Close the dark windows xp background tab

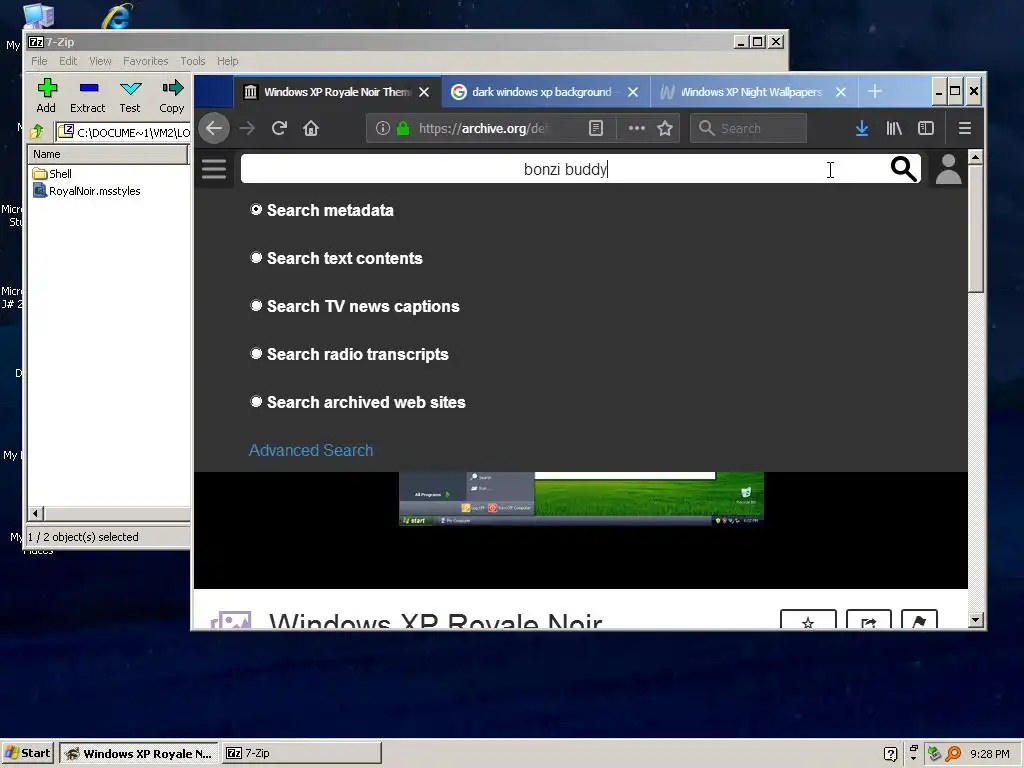point(633,92)
